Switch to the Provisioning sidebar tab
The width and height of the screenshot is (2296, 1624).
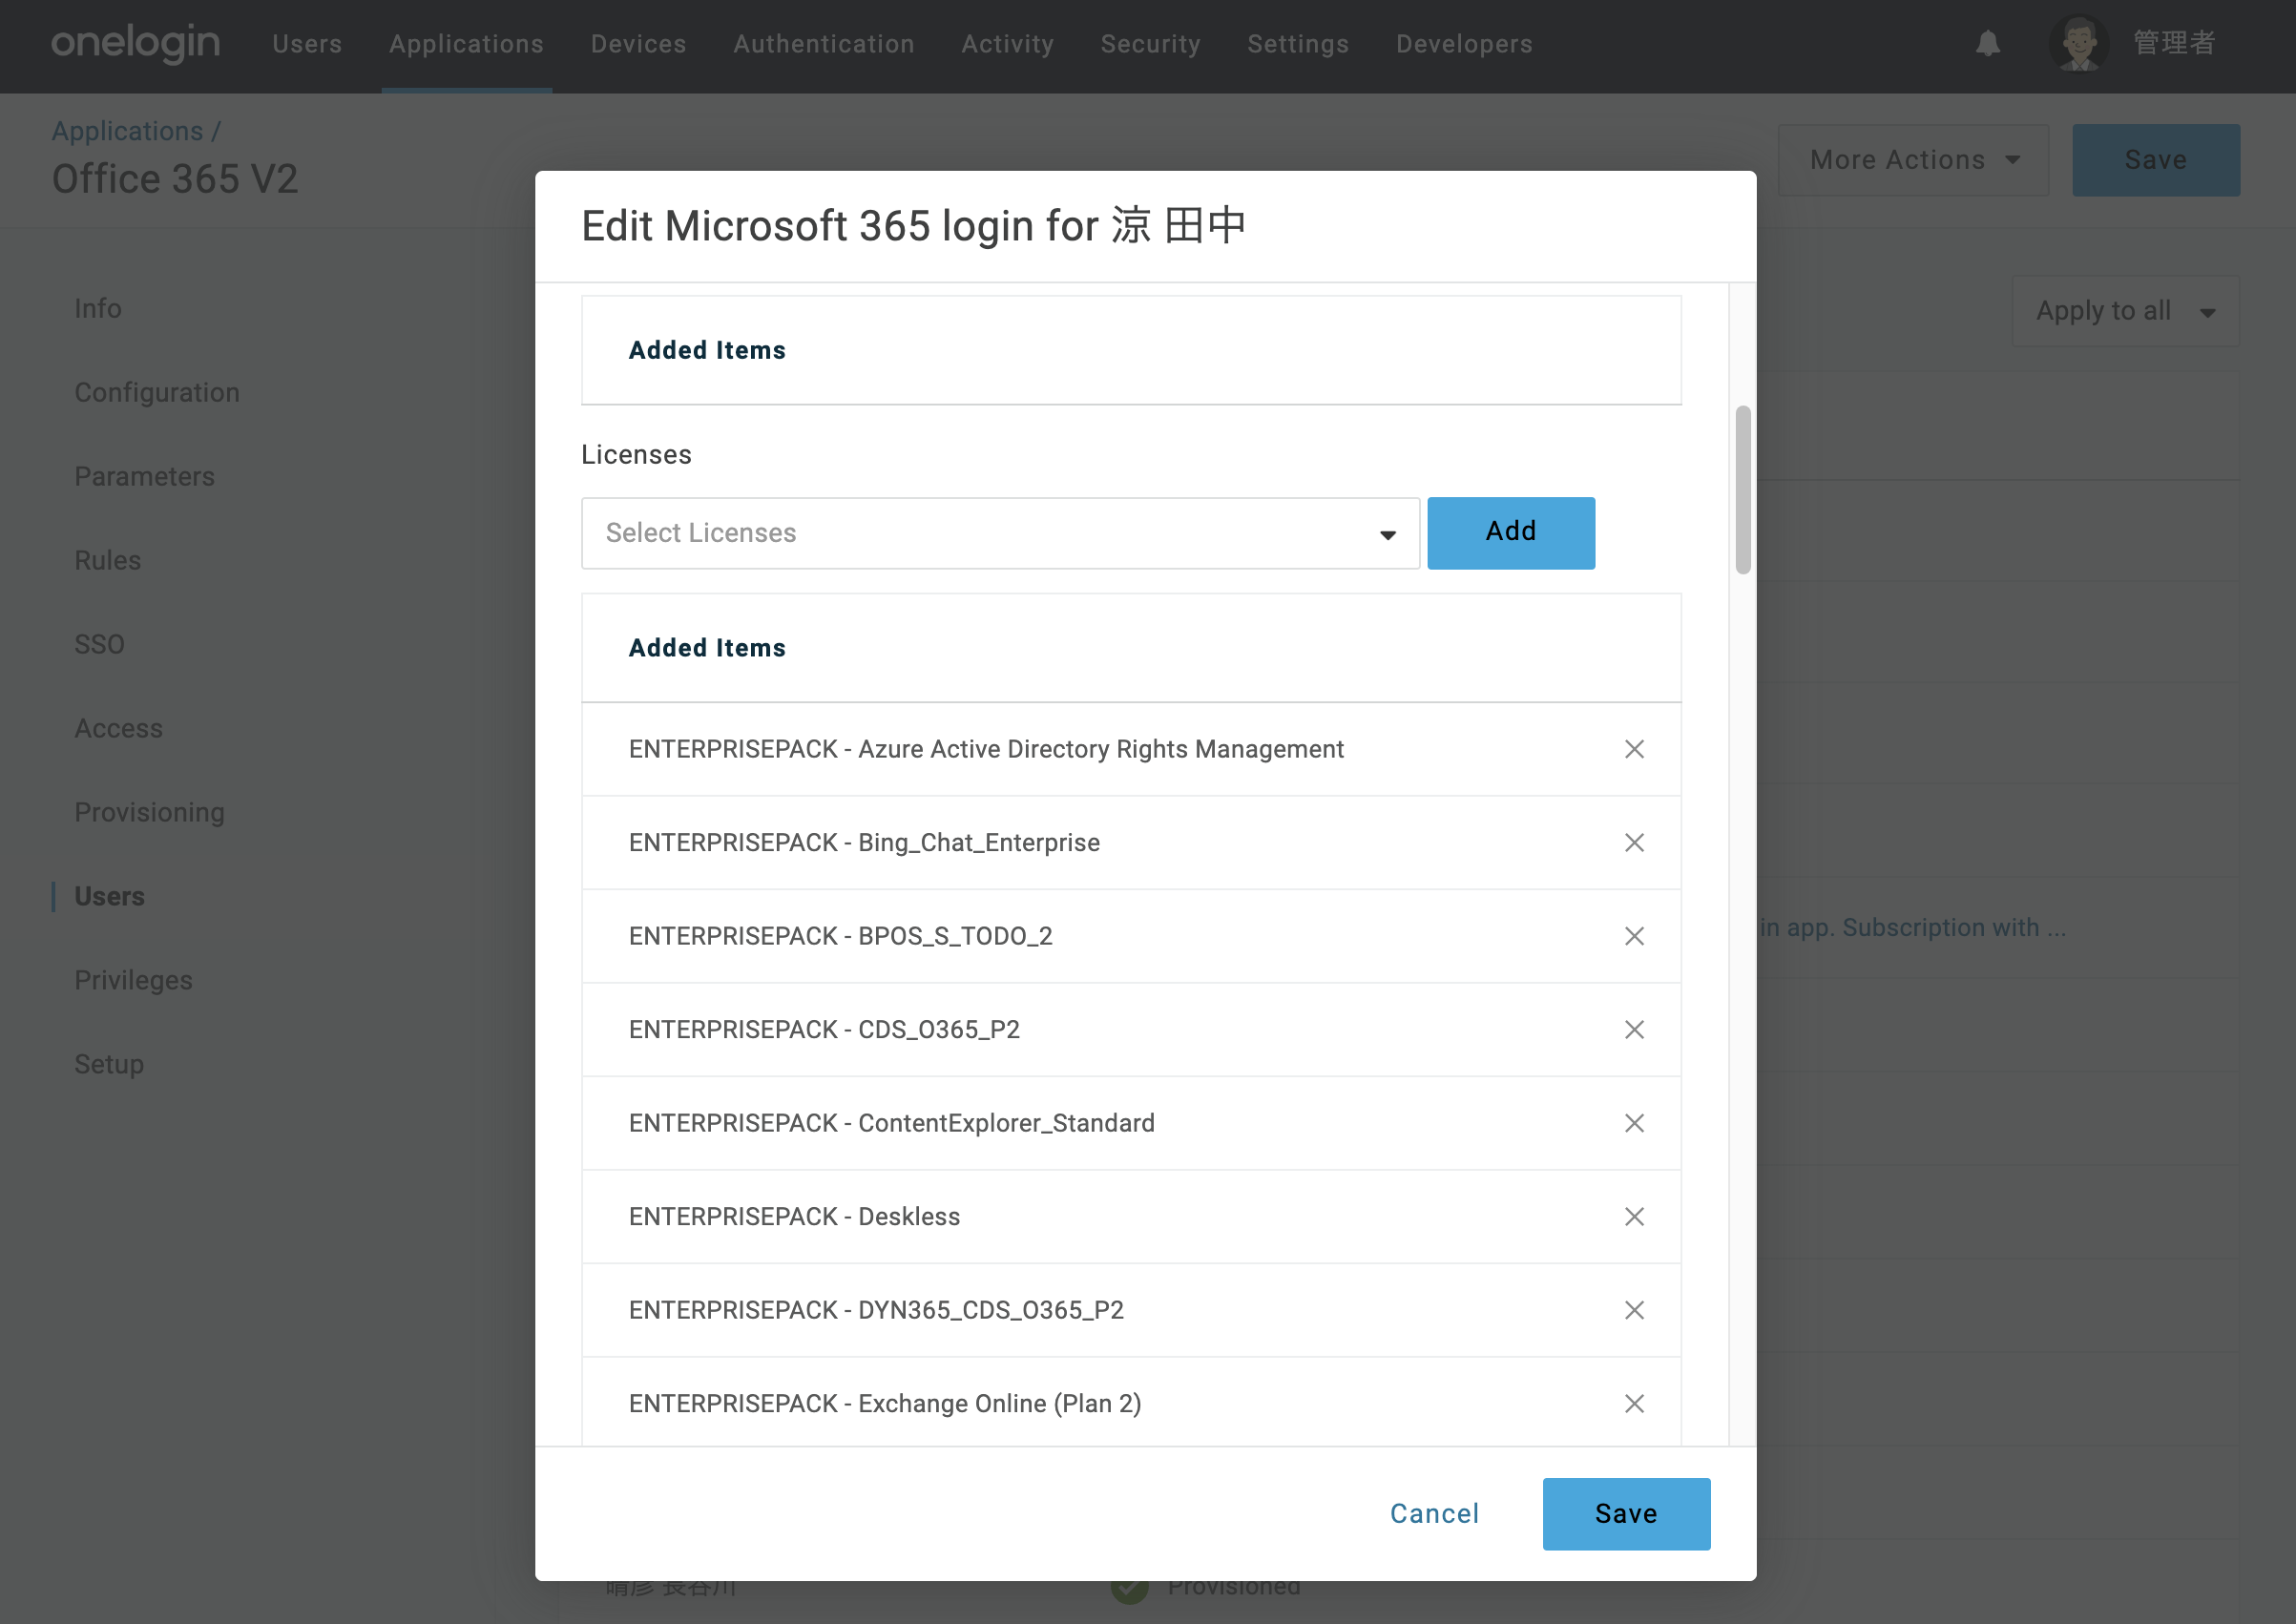tap(149, 812)
